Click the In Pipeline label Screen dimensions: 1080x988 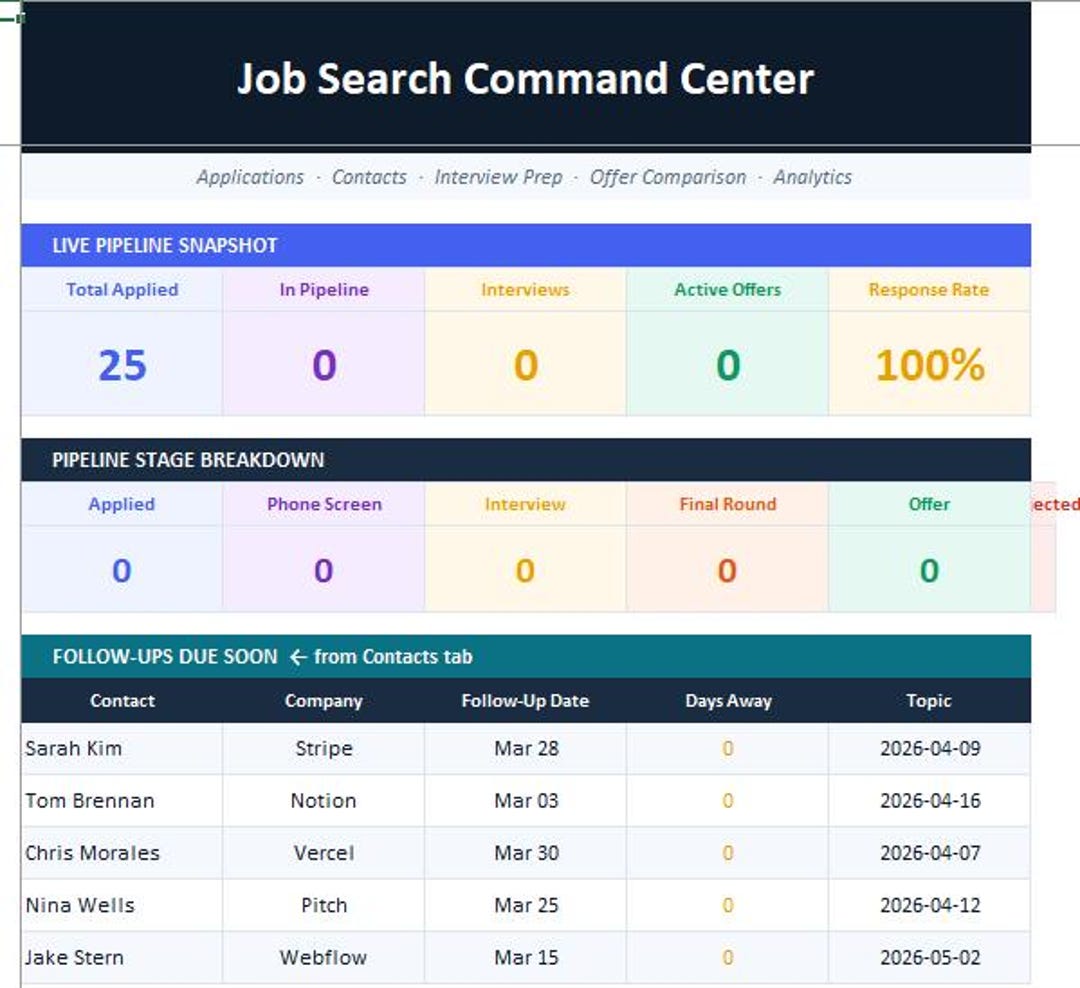point(324,289)
